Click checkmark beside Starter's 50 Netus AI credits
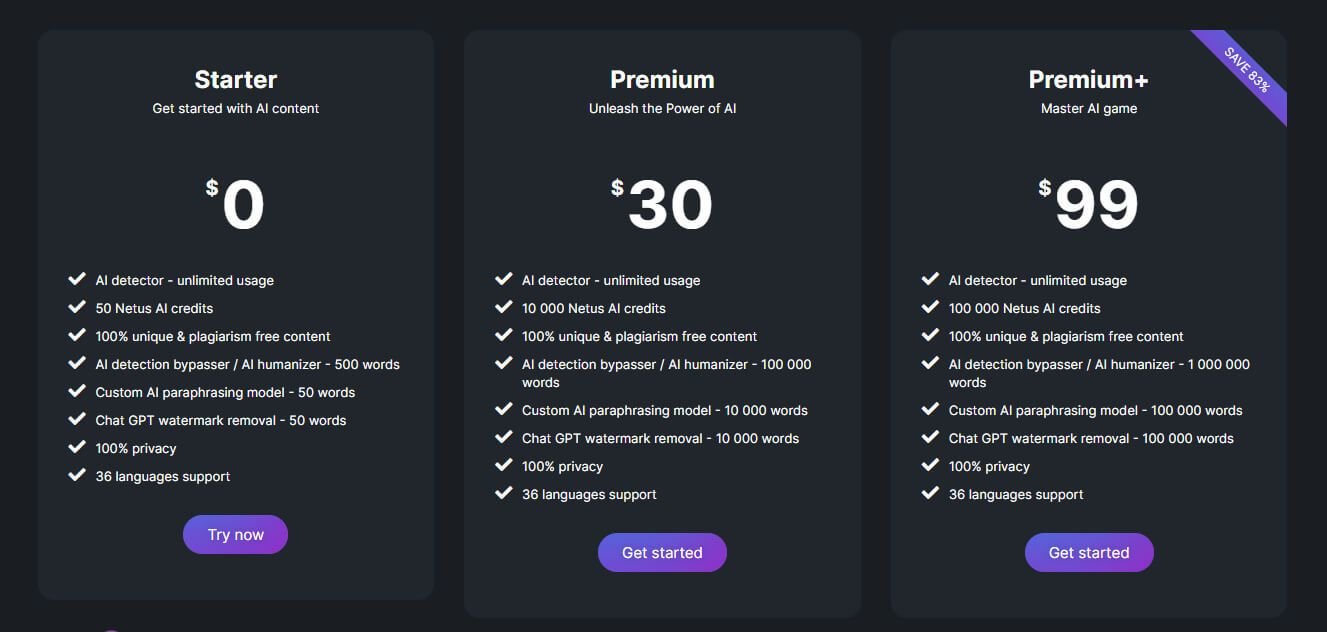 pos(77,307)
